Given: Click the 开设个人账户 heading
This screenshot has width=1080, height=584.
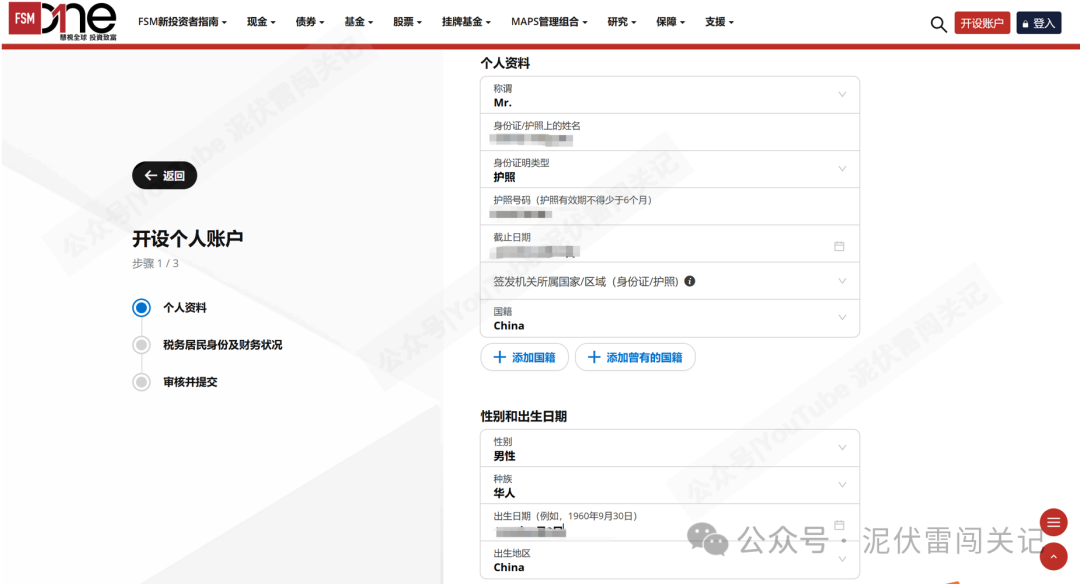Looking at the screenshot, I should (187, 239).
